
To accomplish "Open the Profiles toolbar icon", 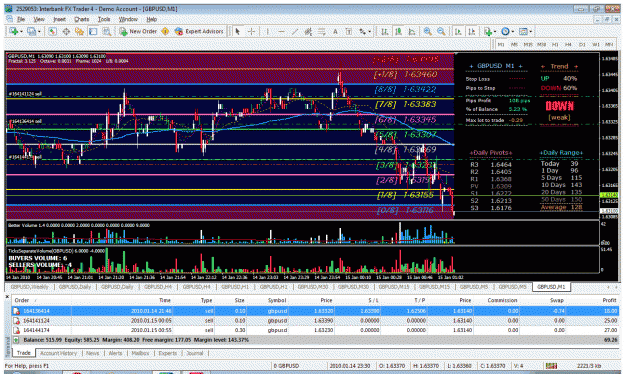I will point(31,31).
